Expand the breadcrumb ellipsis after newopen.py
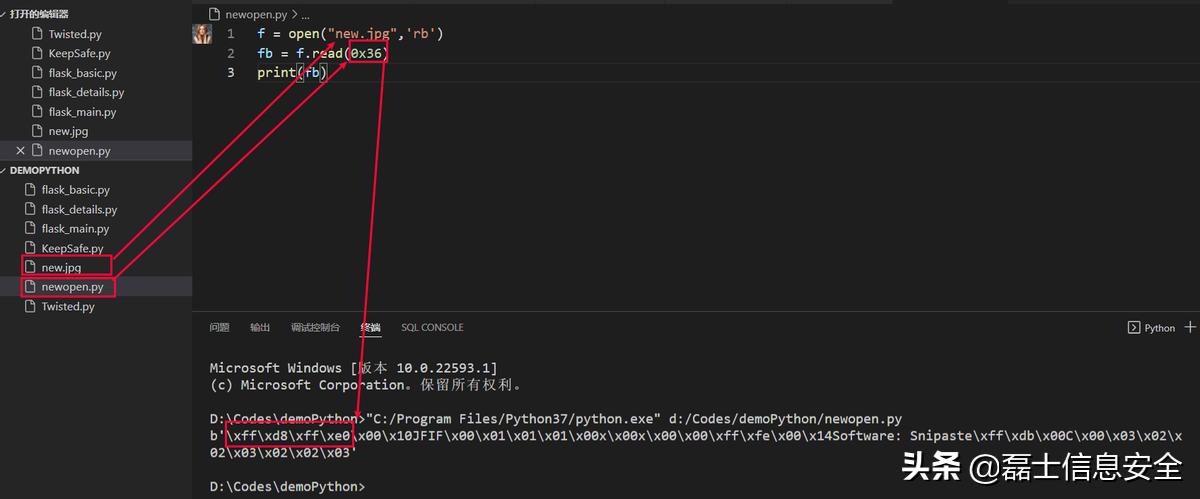This screenshot has height=499, width=1200. pos(304,14)
